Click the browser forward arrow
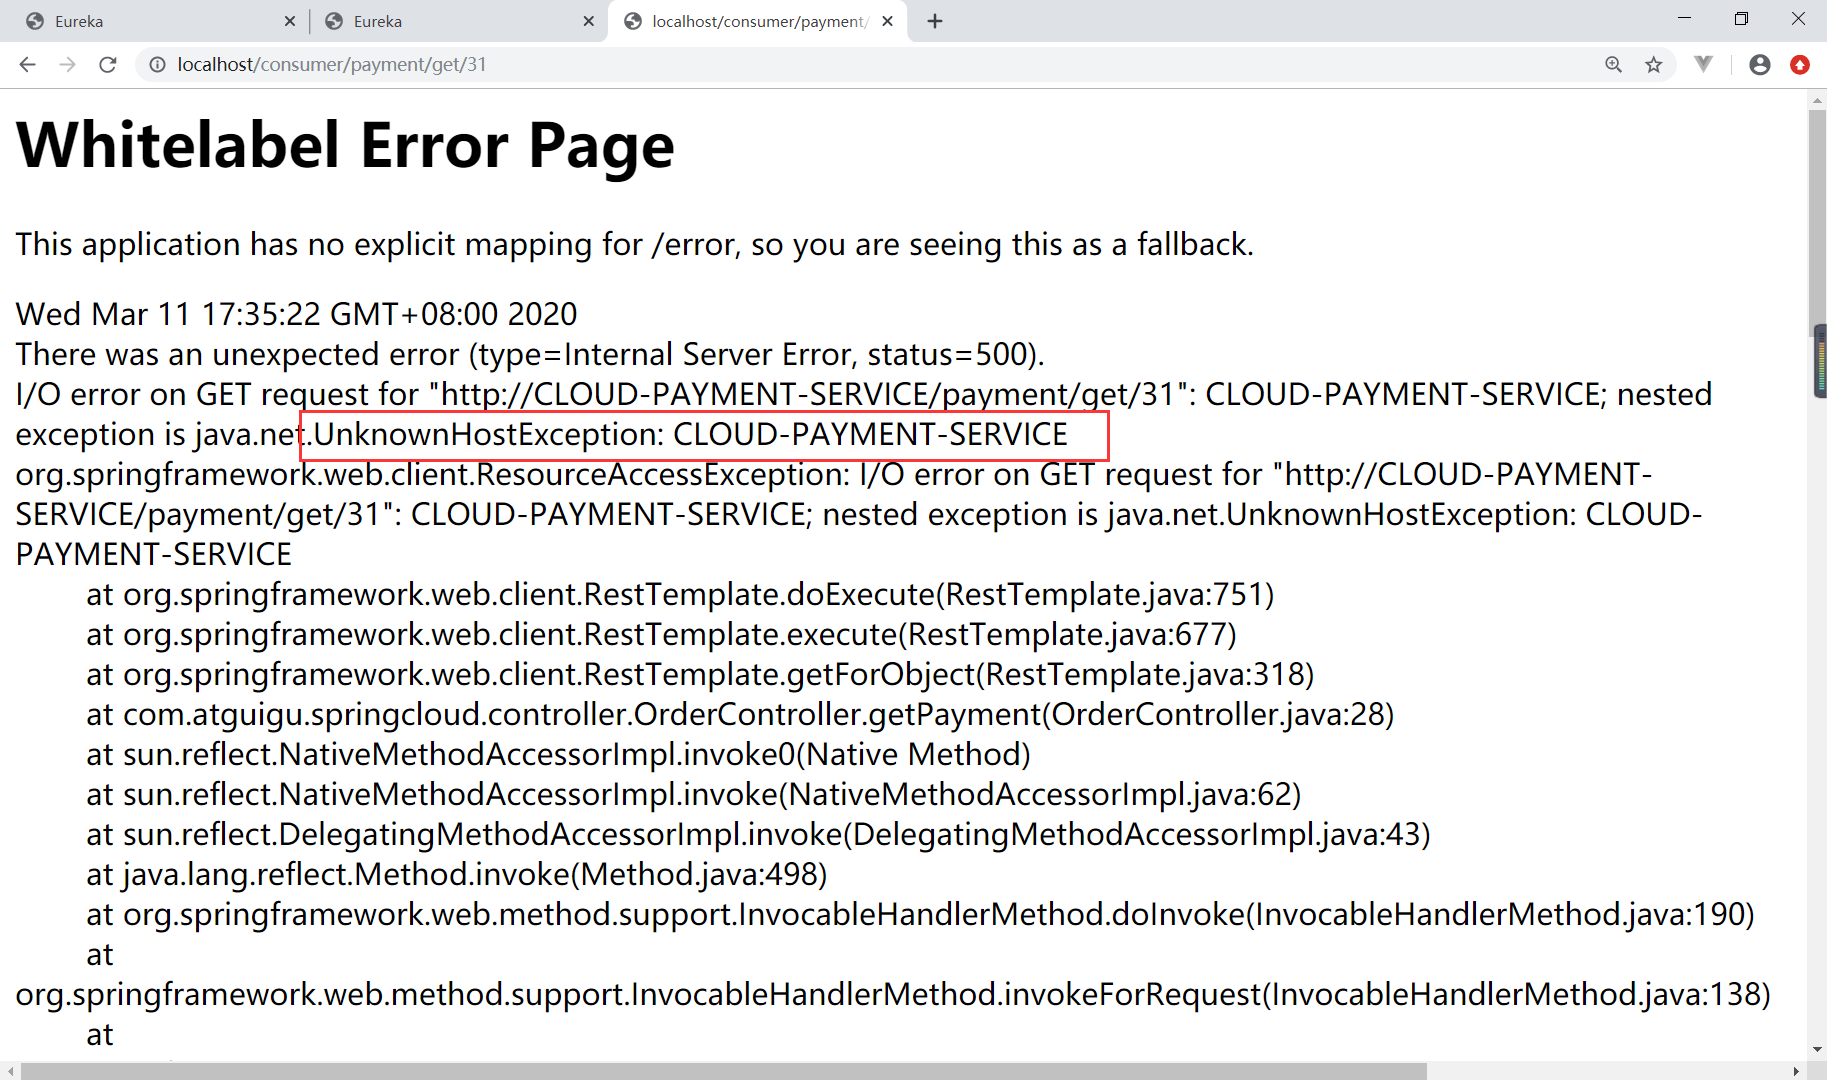This screenshot has width=1827, height=1080. [67, 65]
